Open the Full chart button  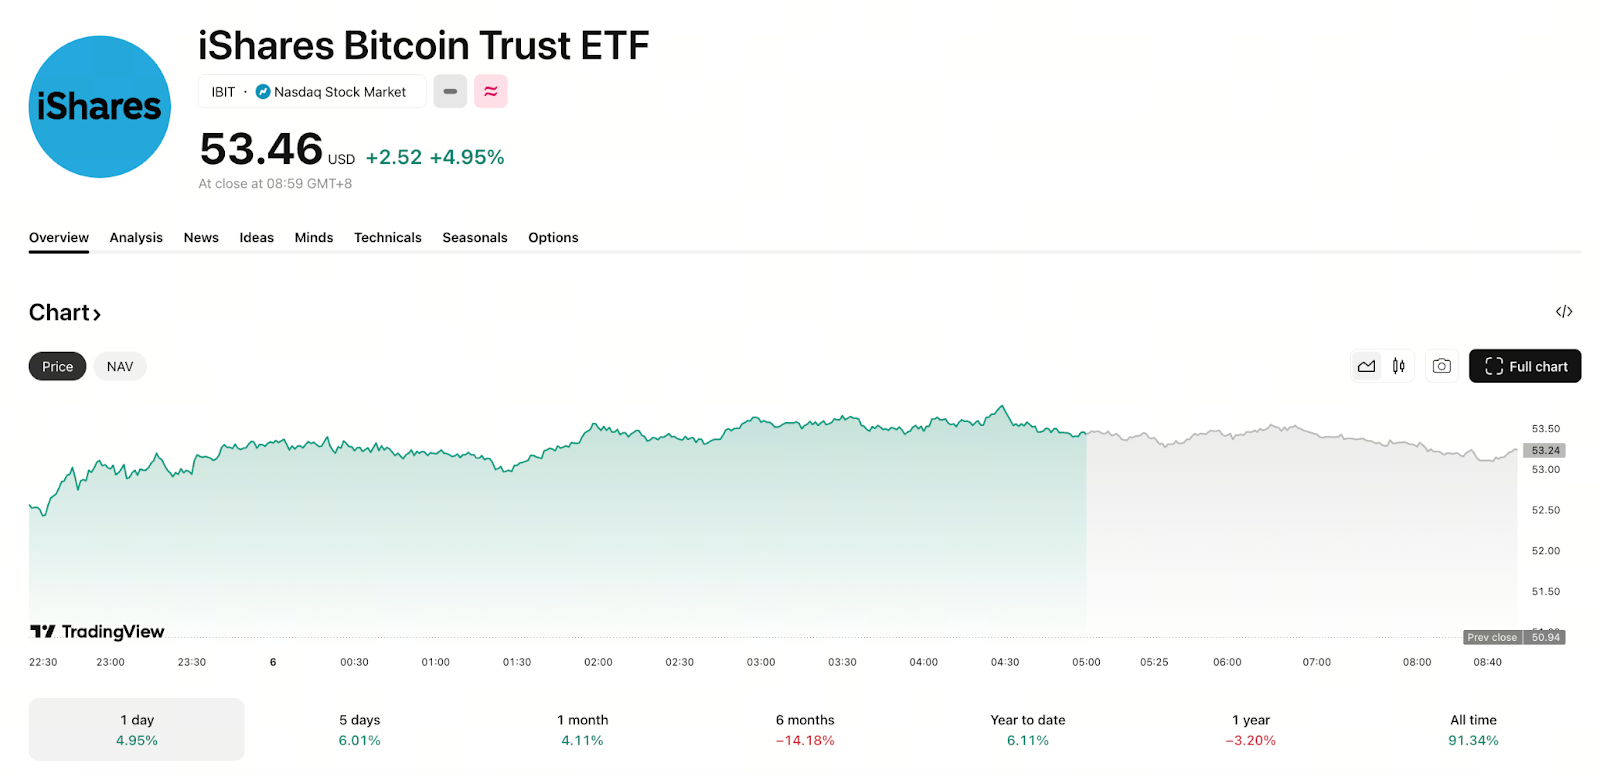pos(1525,366)
